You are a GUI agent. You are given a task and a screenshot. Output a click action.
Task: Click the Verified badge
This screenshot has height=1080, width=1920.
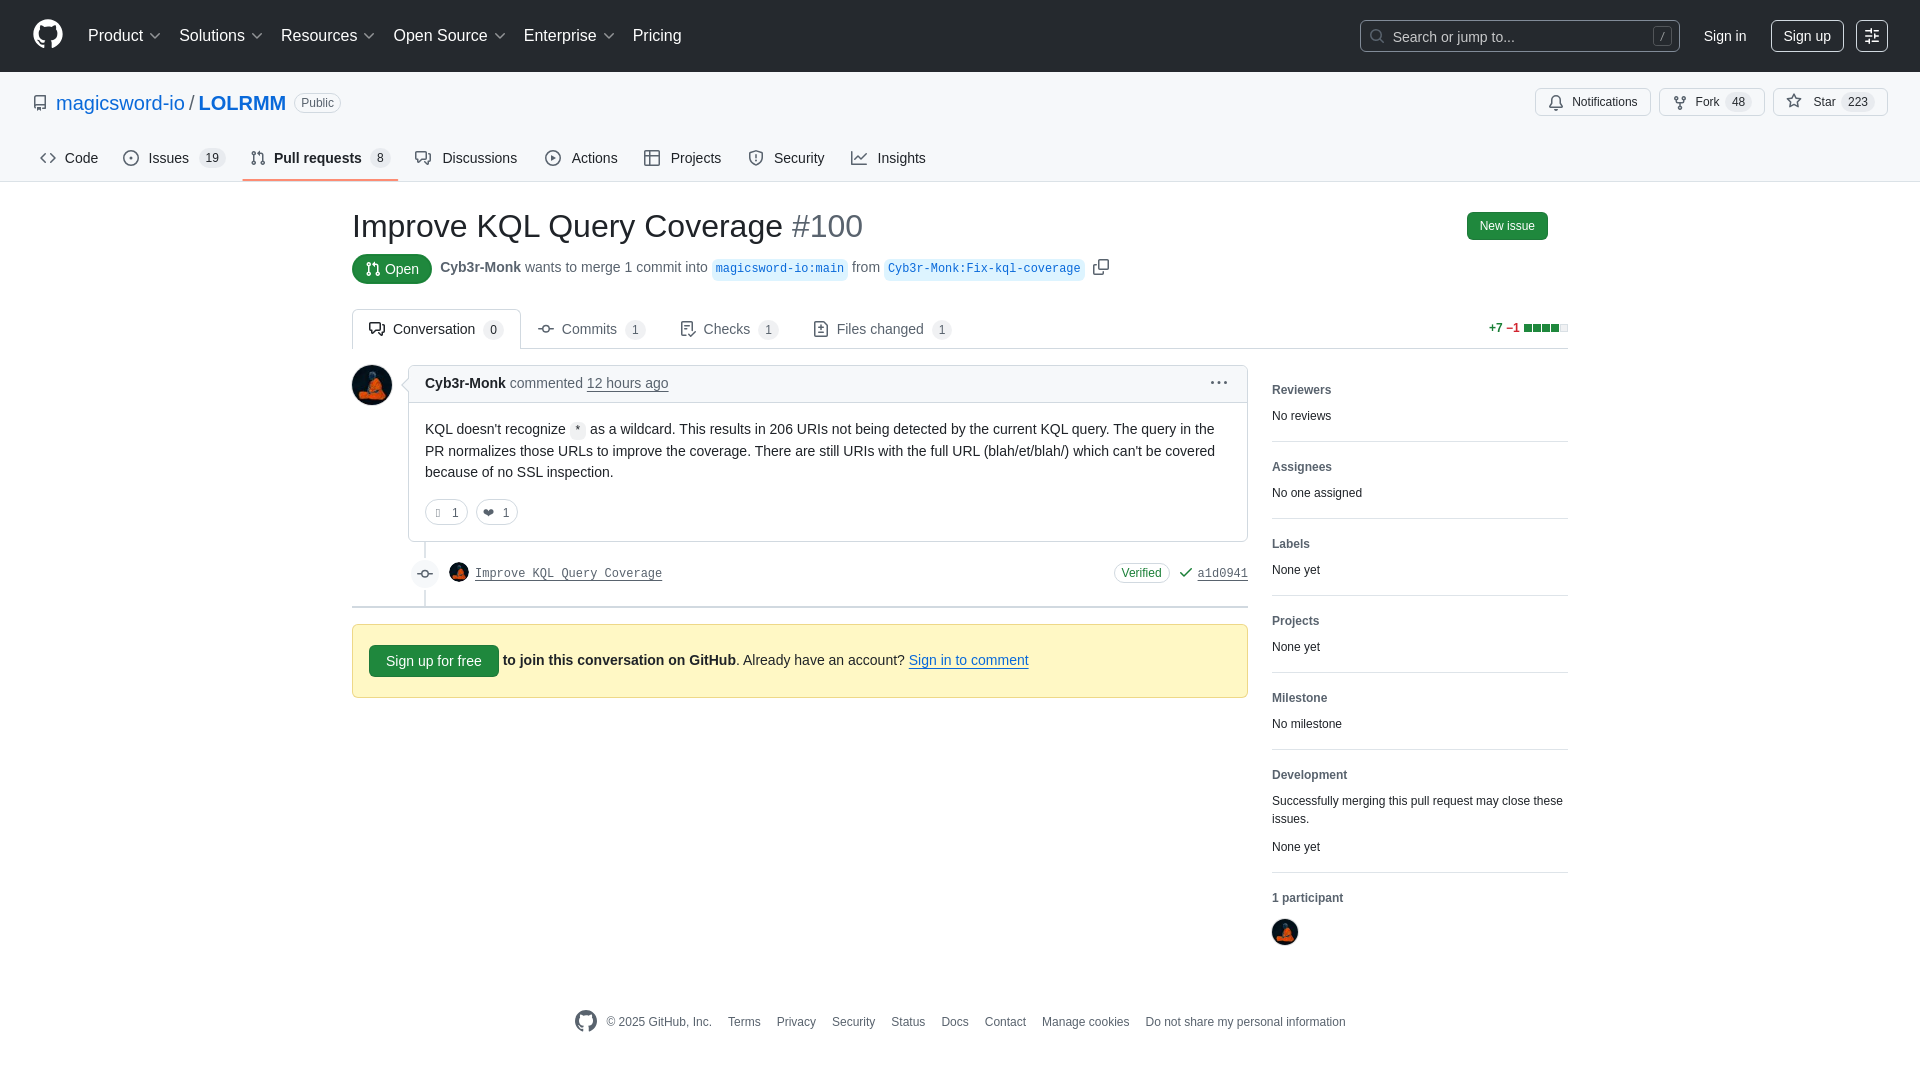pos(1141,573)
